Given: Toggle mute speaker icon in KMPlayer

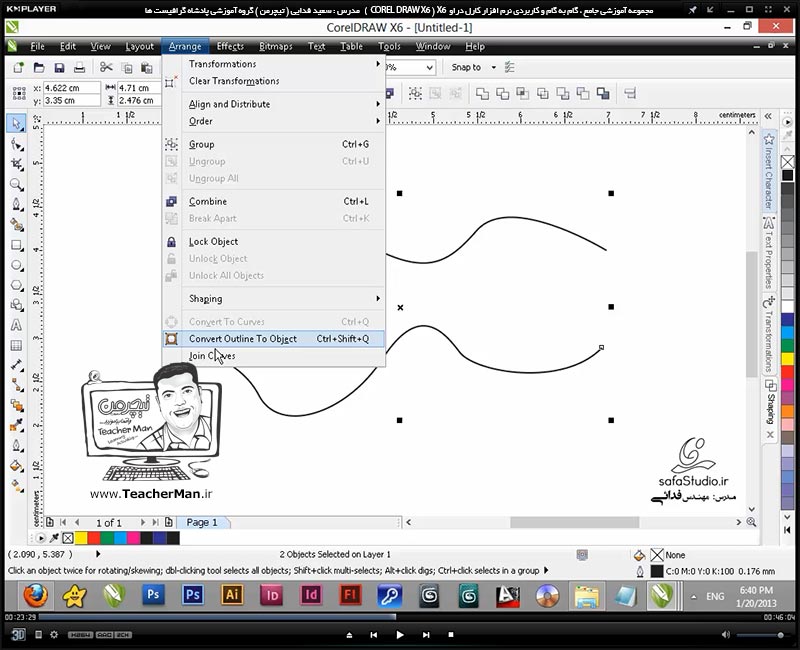Looking at the screenshot, I should (x=726, y=635).
